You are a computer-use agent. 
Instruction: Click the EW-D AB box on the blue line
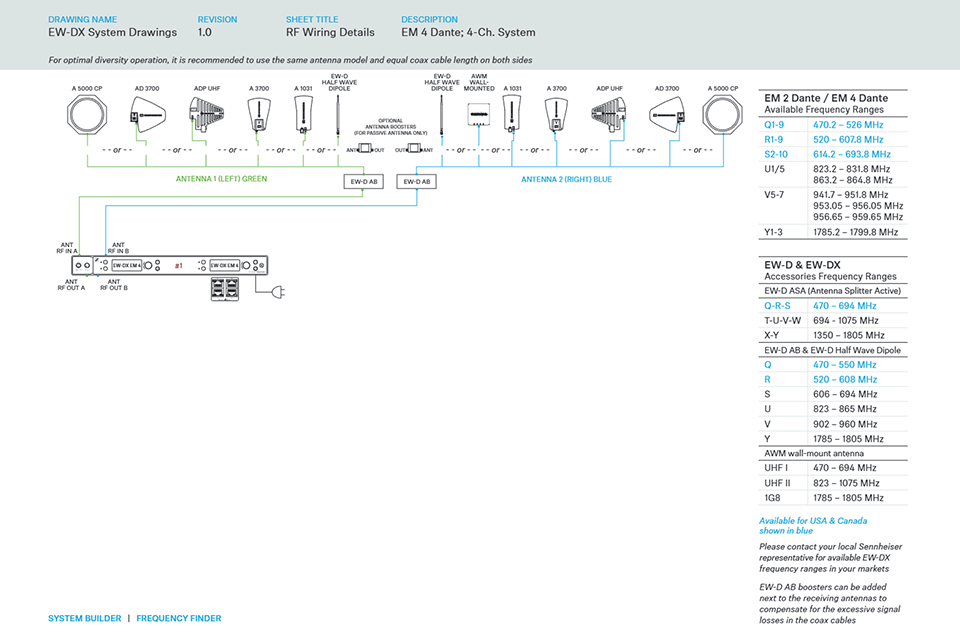416,181
